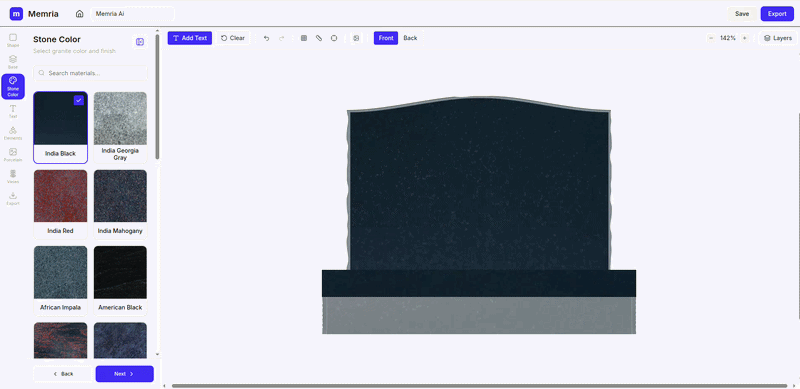Image resolution: width=800 pixels, height=389 pixels.
Task: Select the Stone Color sidebar item
Action: (x=13, y=86)
